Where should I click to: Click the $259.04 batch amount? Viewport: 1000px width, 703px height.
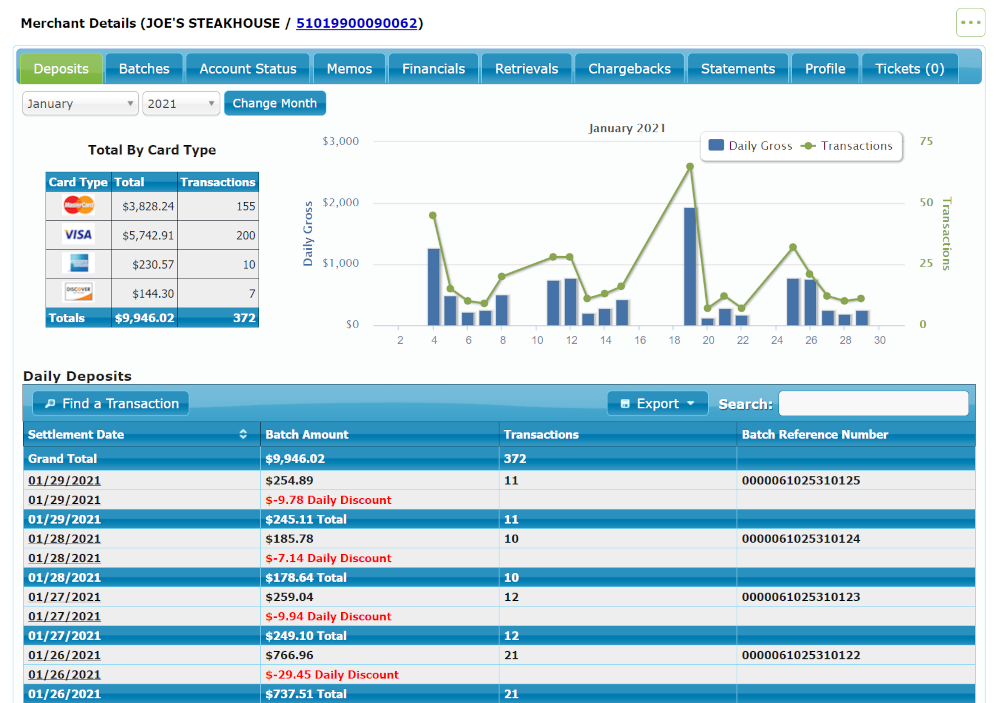click(x=289, y=597)
